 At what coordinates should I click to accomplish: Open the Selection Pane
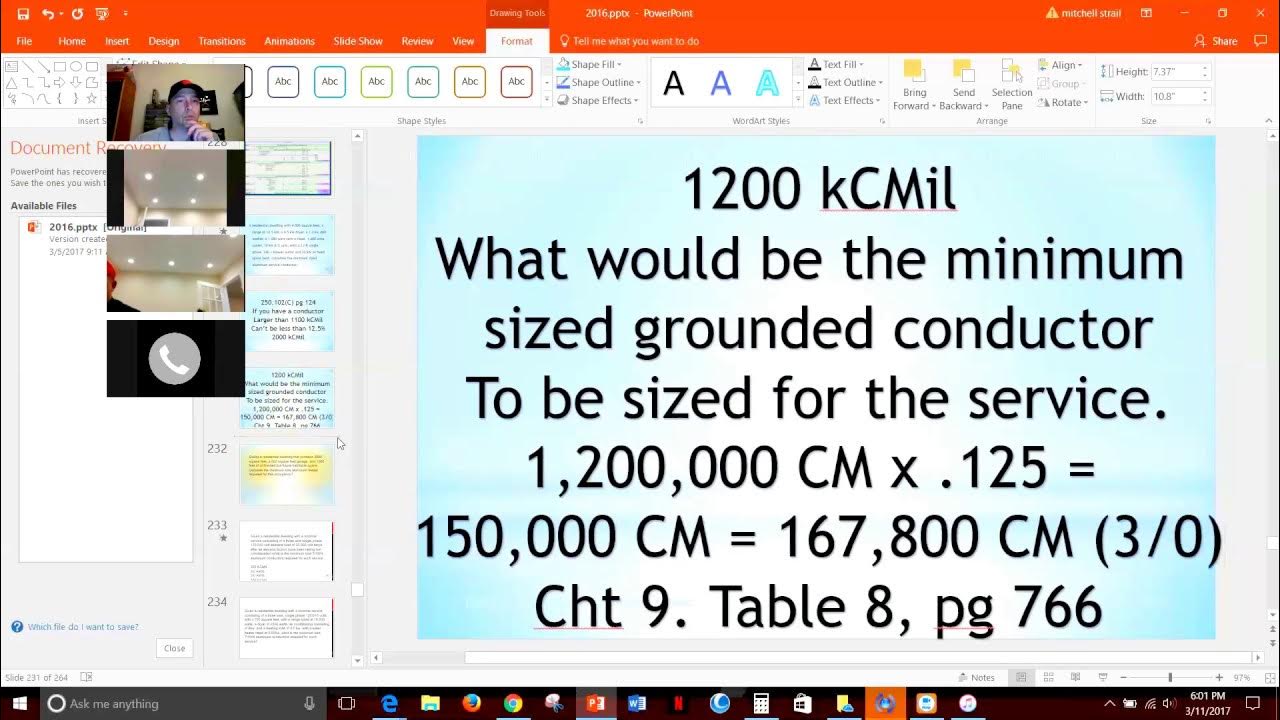(1012, 85)
